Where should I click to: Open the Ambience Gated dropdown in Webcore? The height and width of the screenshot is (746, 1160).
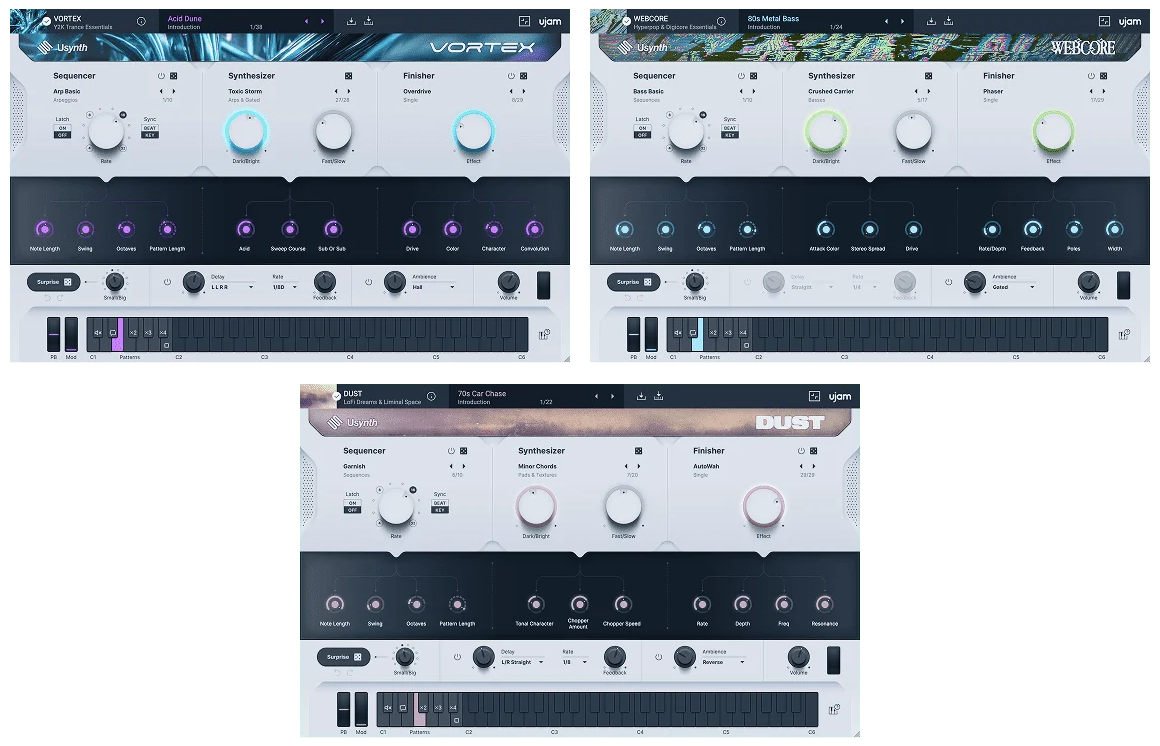click(1014, 287)
